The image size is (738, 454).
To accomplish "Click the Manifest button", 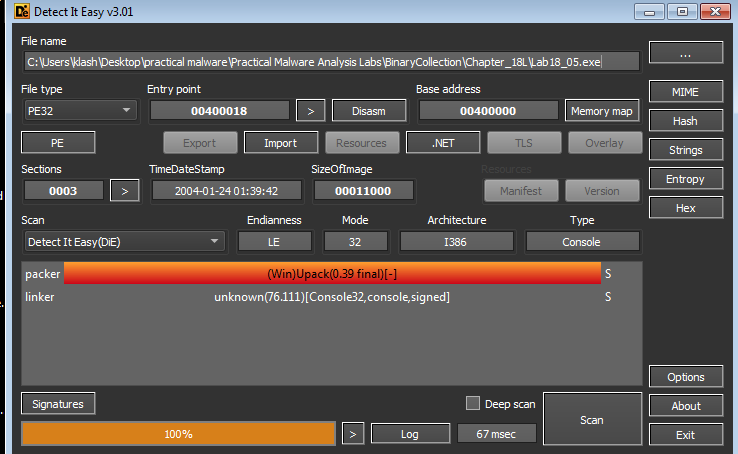I will click(x=521, y=191).
